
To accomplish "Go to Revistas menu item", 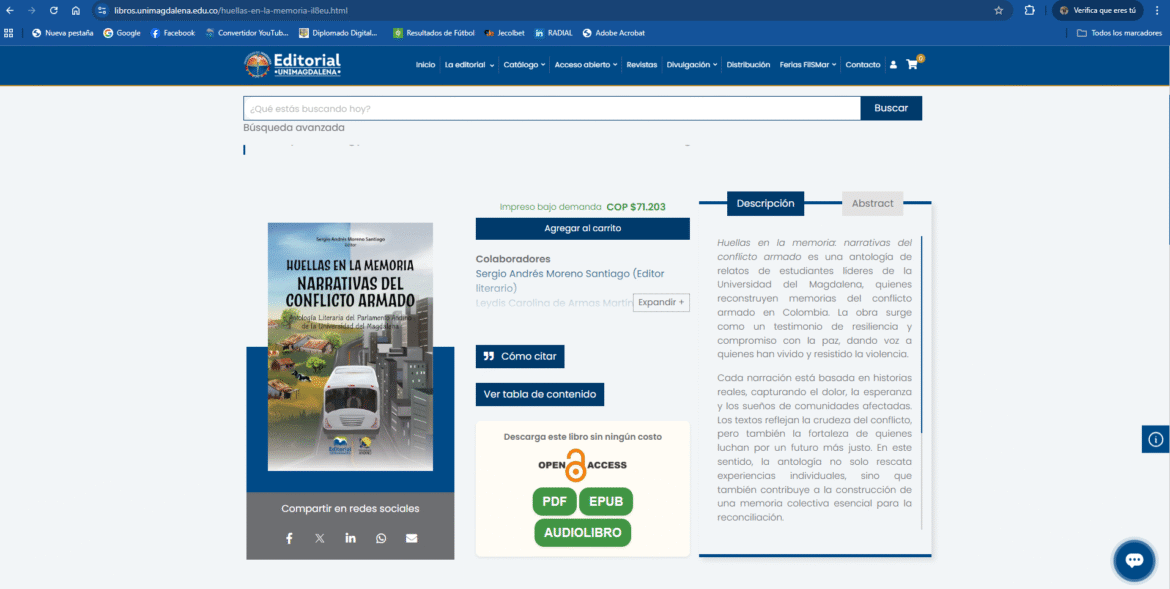I will pyautogui.click(x=642, y=65).
